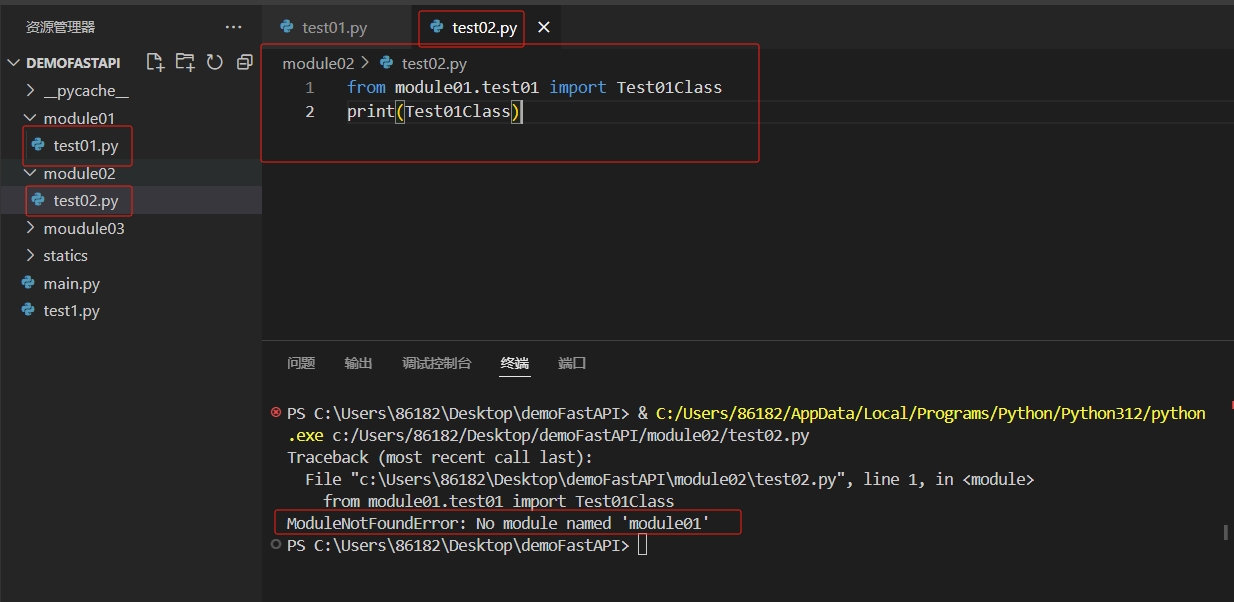This screenshot has height=602, width=1234.
Task: Expand the statics folder
Action: pos(65,255)
